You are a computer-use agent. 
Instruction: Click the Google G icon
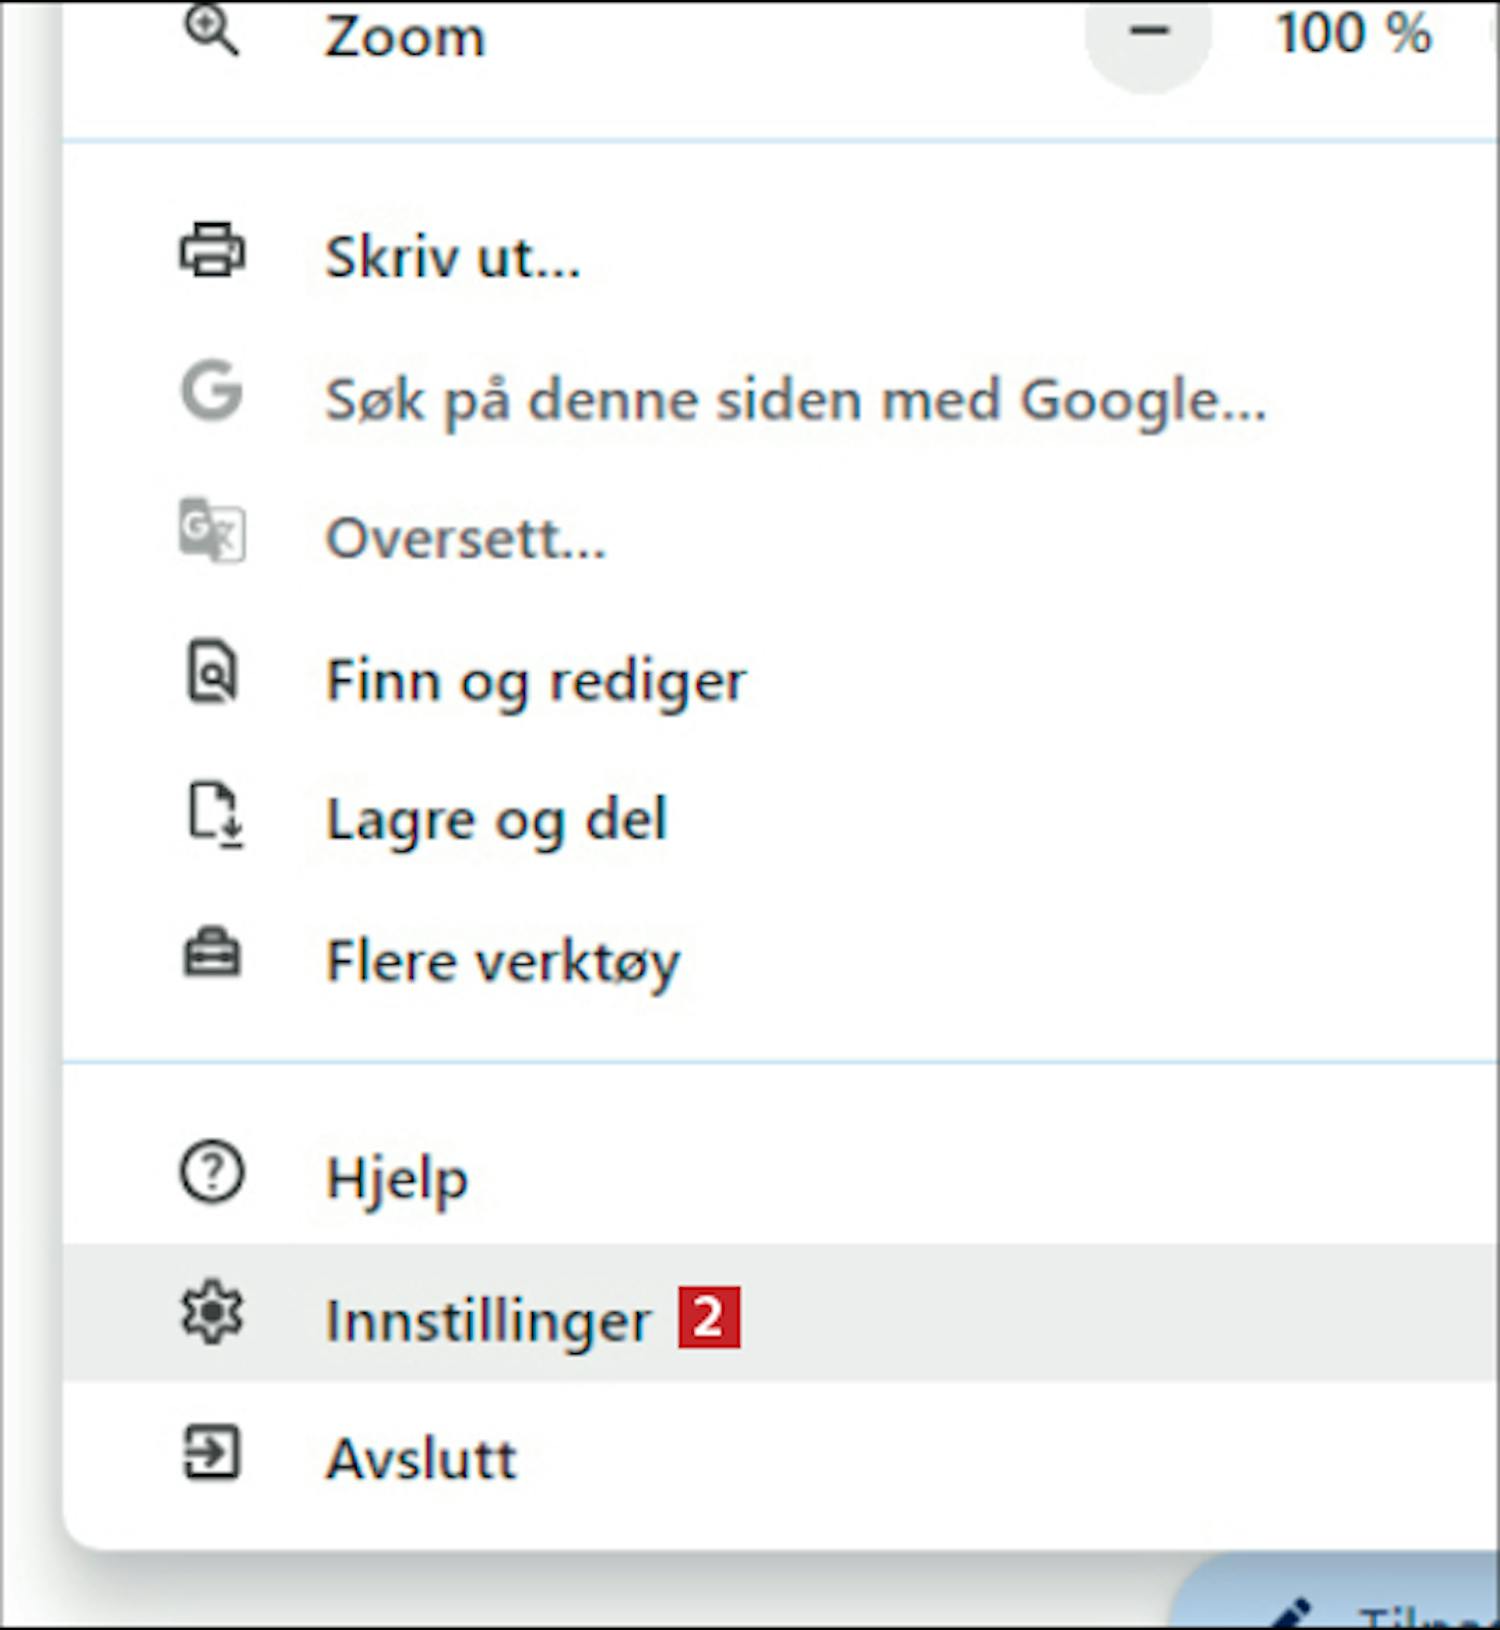(x=212, y=391)
